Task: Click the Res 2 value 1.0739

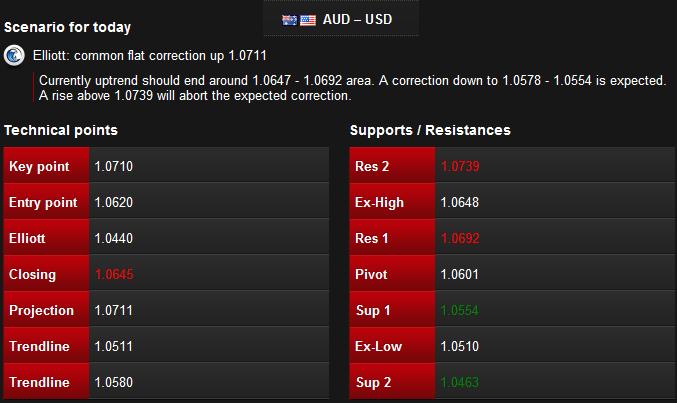Action: (460, 166)
